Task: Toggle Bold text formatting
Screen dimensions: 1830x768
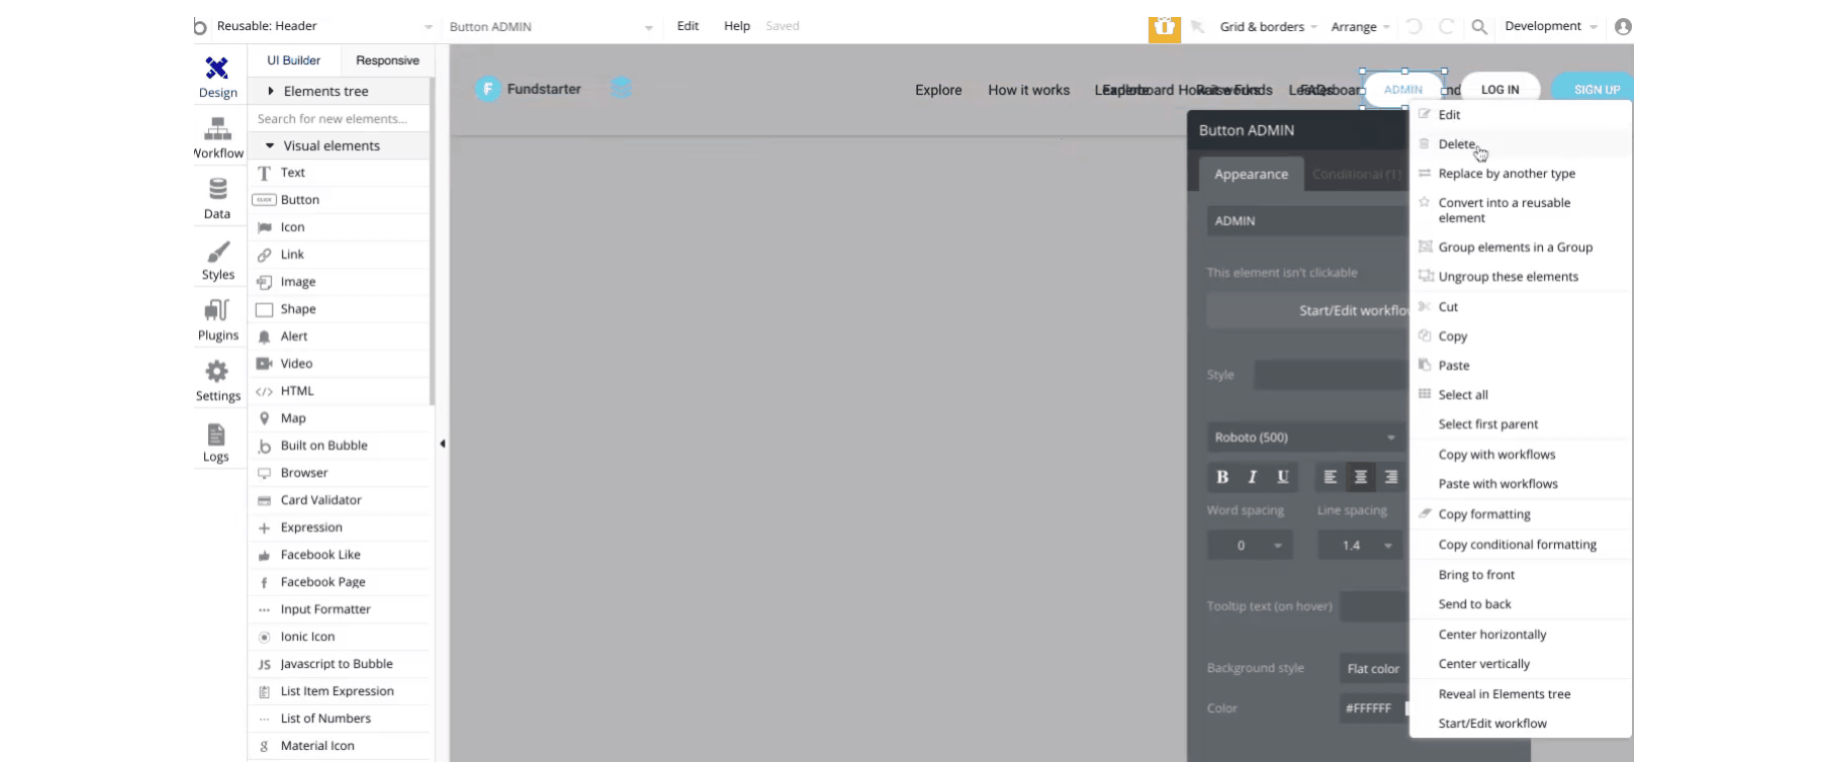Action: (1222, 477)
